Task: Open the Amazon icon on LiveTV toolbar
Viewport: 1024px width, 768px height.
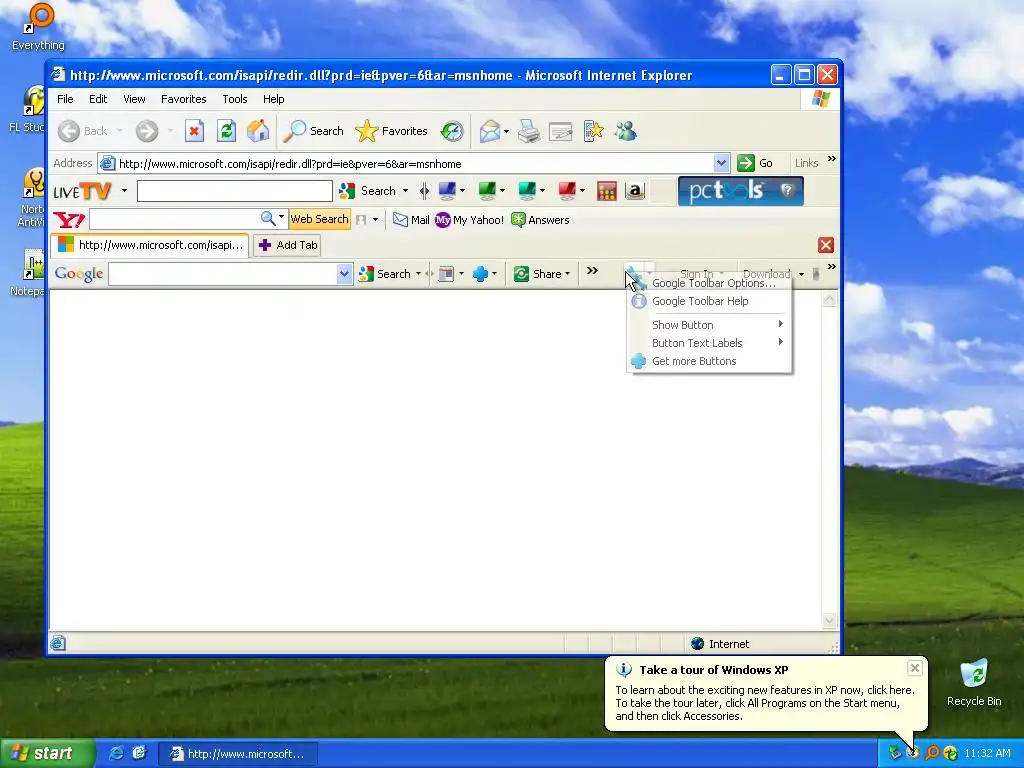Action: [x=635, y=191]
